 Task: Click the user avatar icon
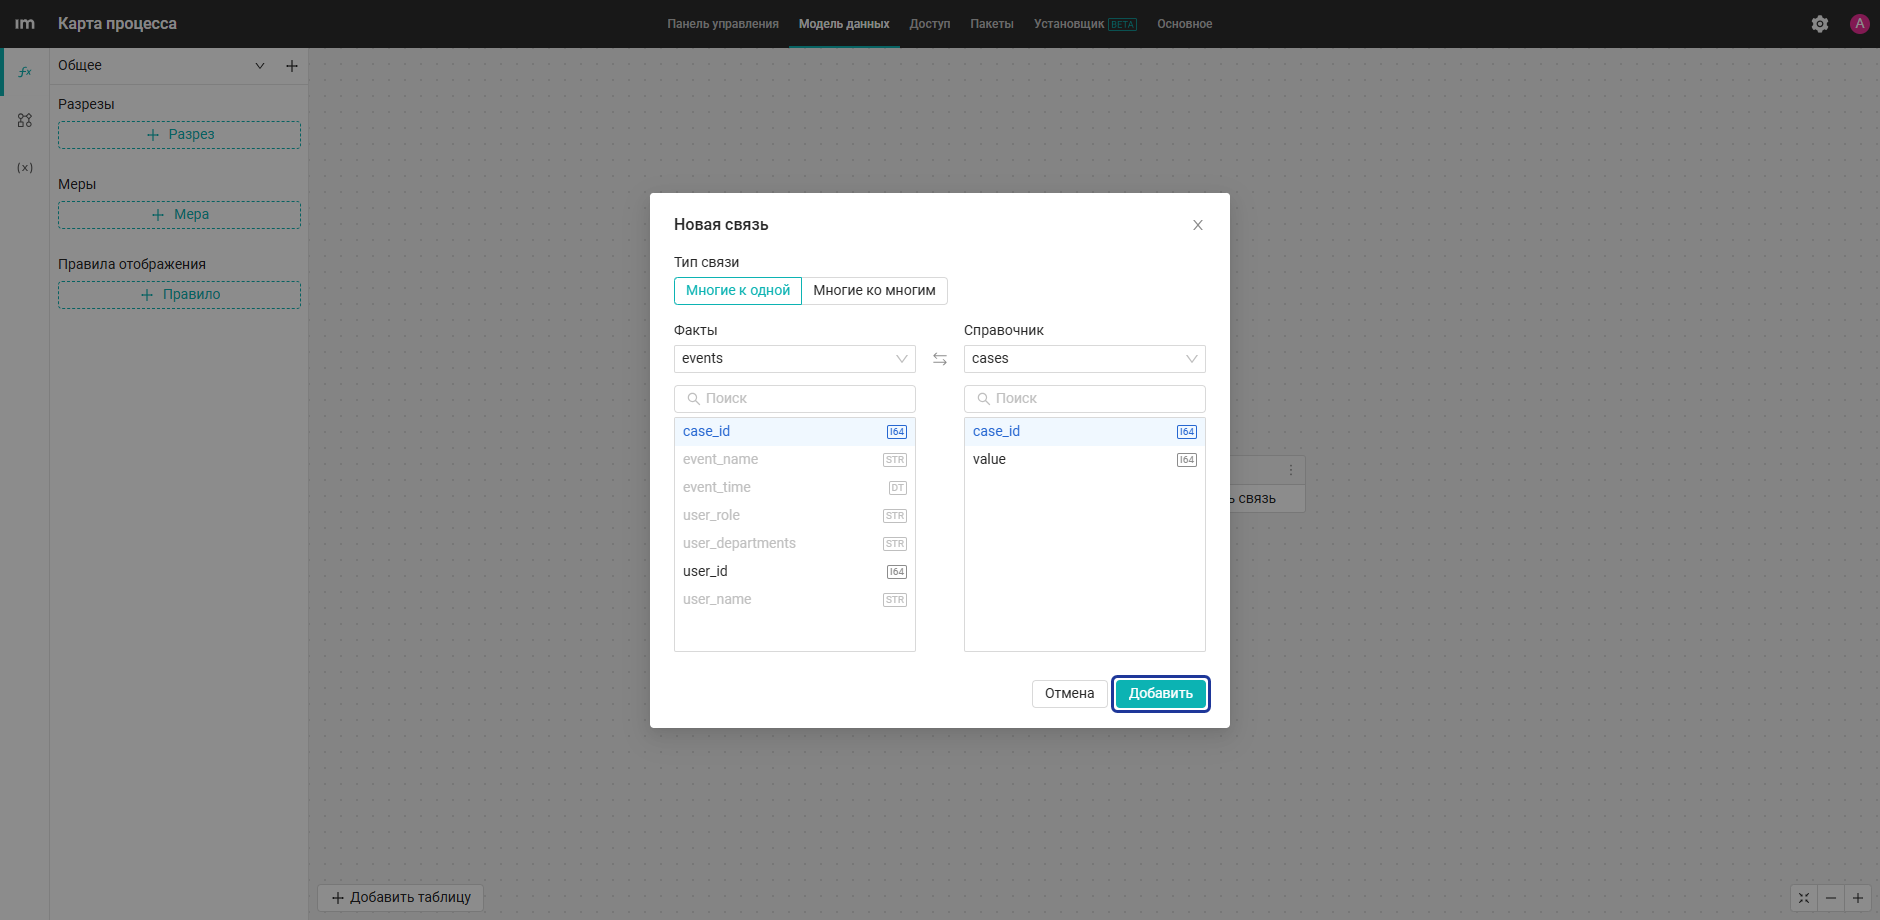click(1860, 24)
